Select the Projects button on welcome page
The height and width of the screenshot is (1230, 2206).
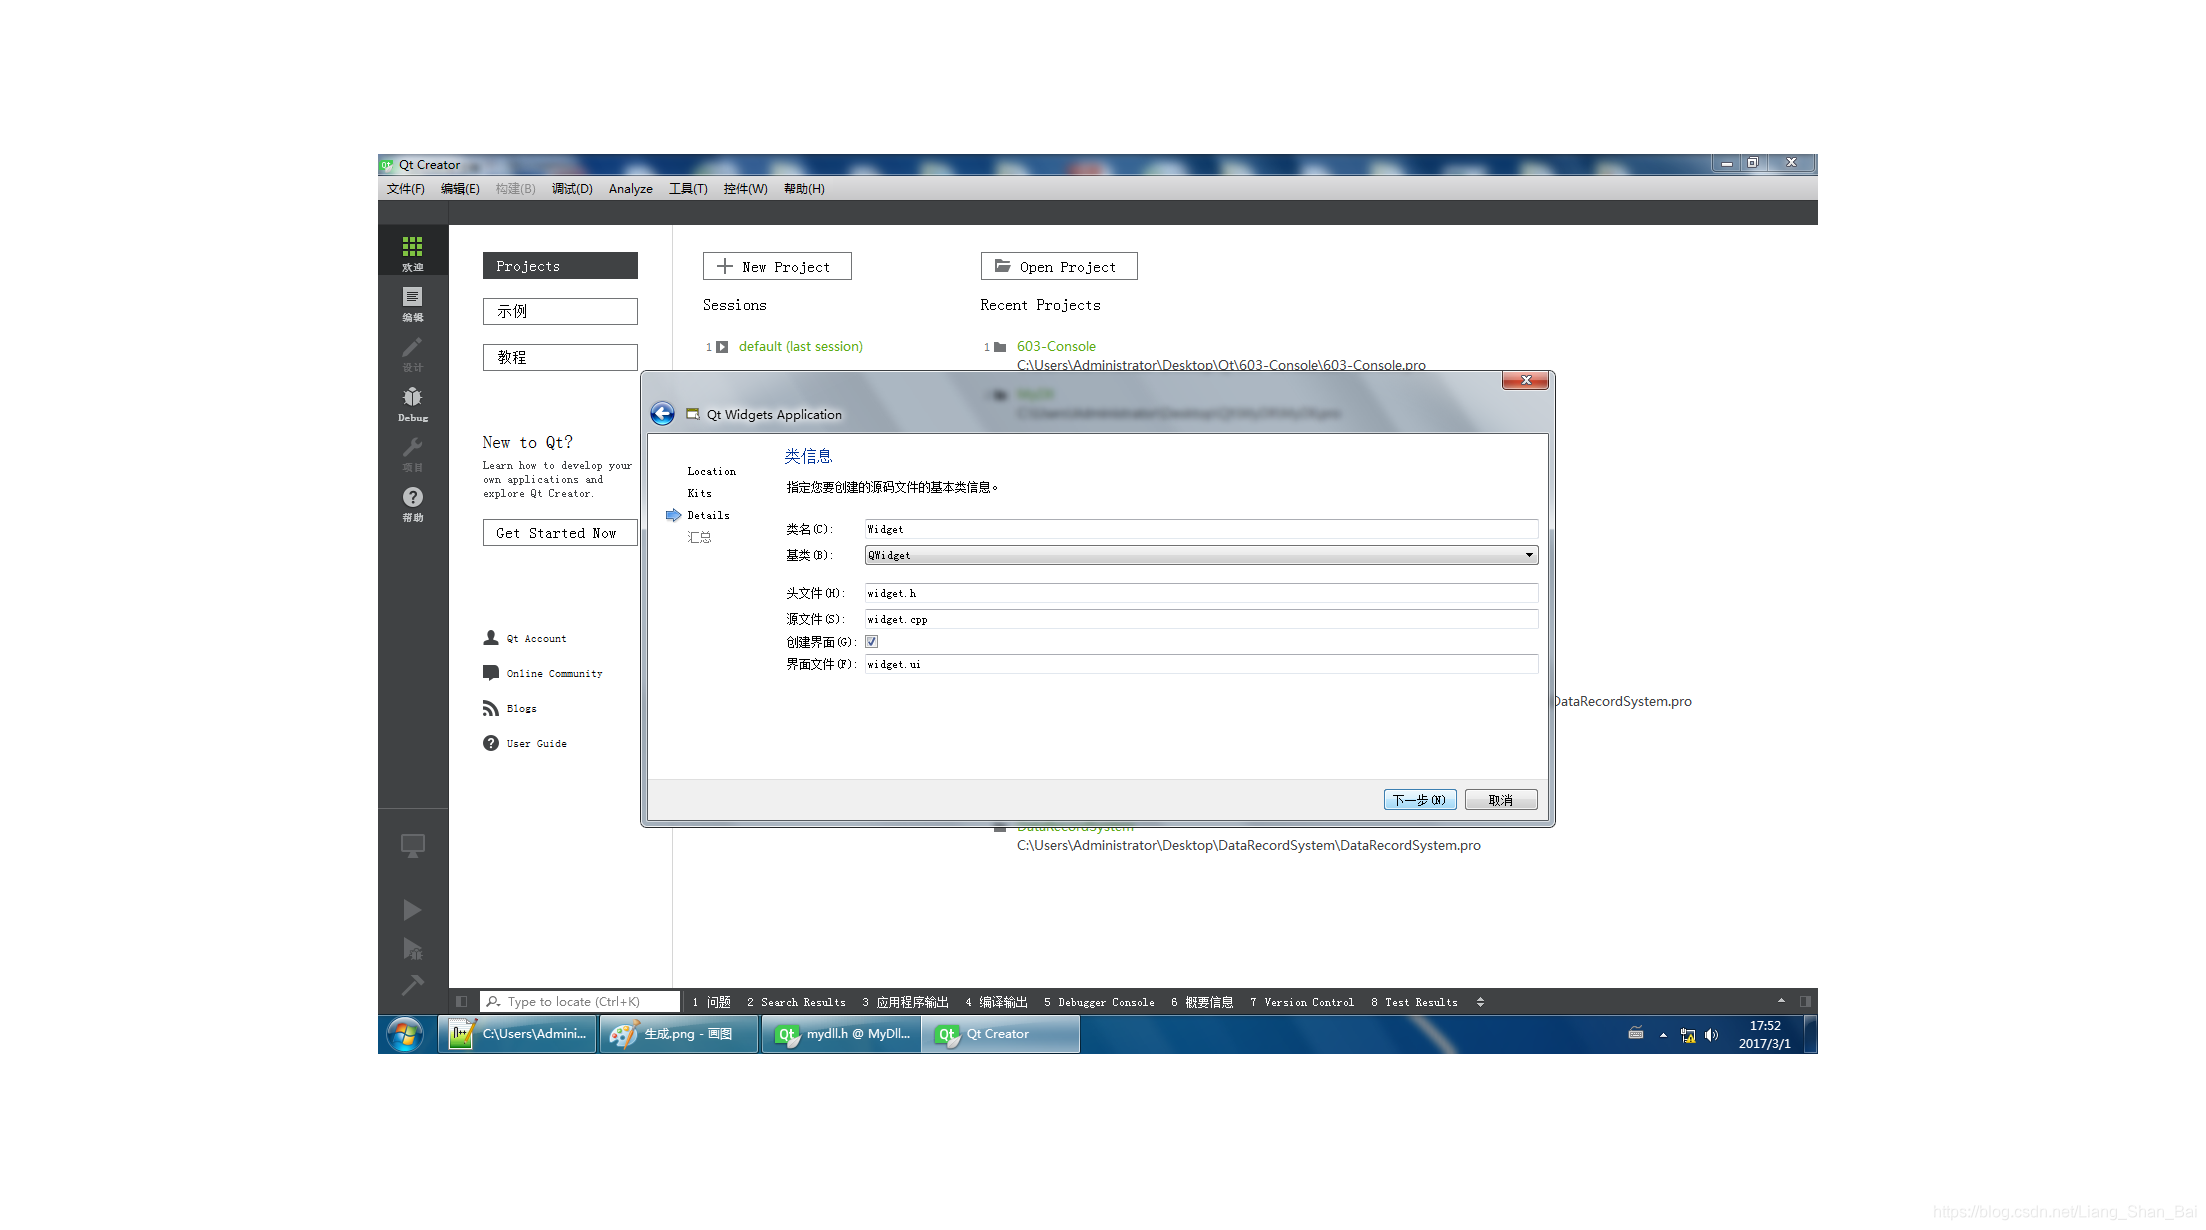[560, 266]
